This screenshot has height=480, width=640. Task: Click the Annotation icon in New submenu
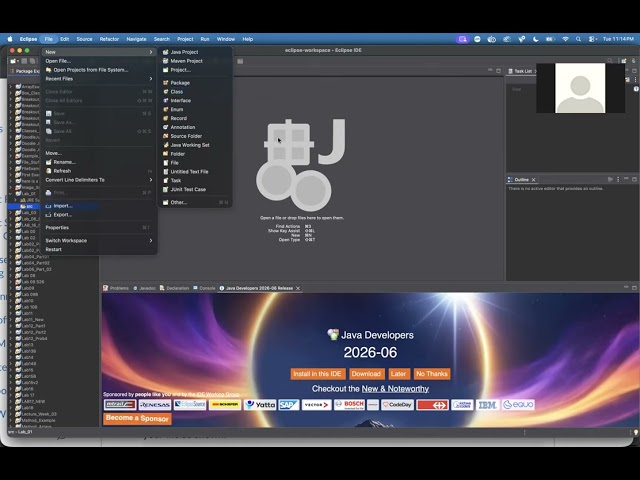click(x=166, y=127)
